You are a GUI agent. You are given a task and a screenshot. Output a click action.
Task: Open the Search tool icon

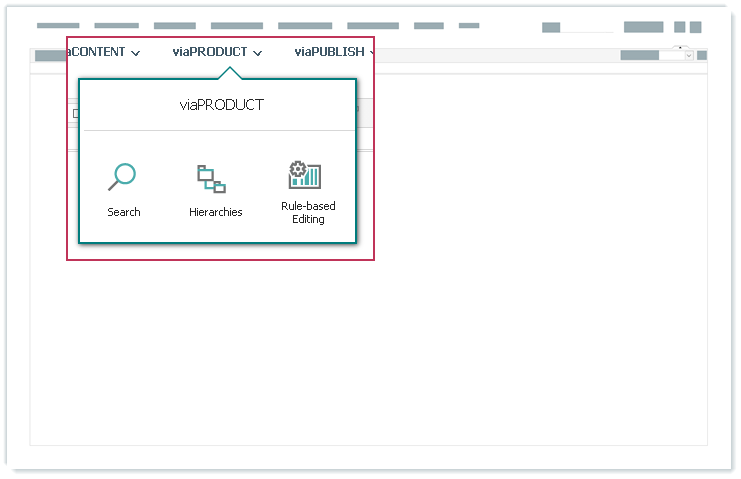[122, 177]
